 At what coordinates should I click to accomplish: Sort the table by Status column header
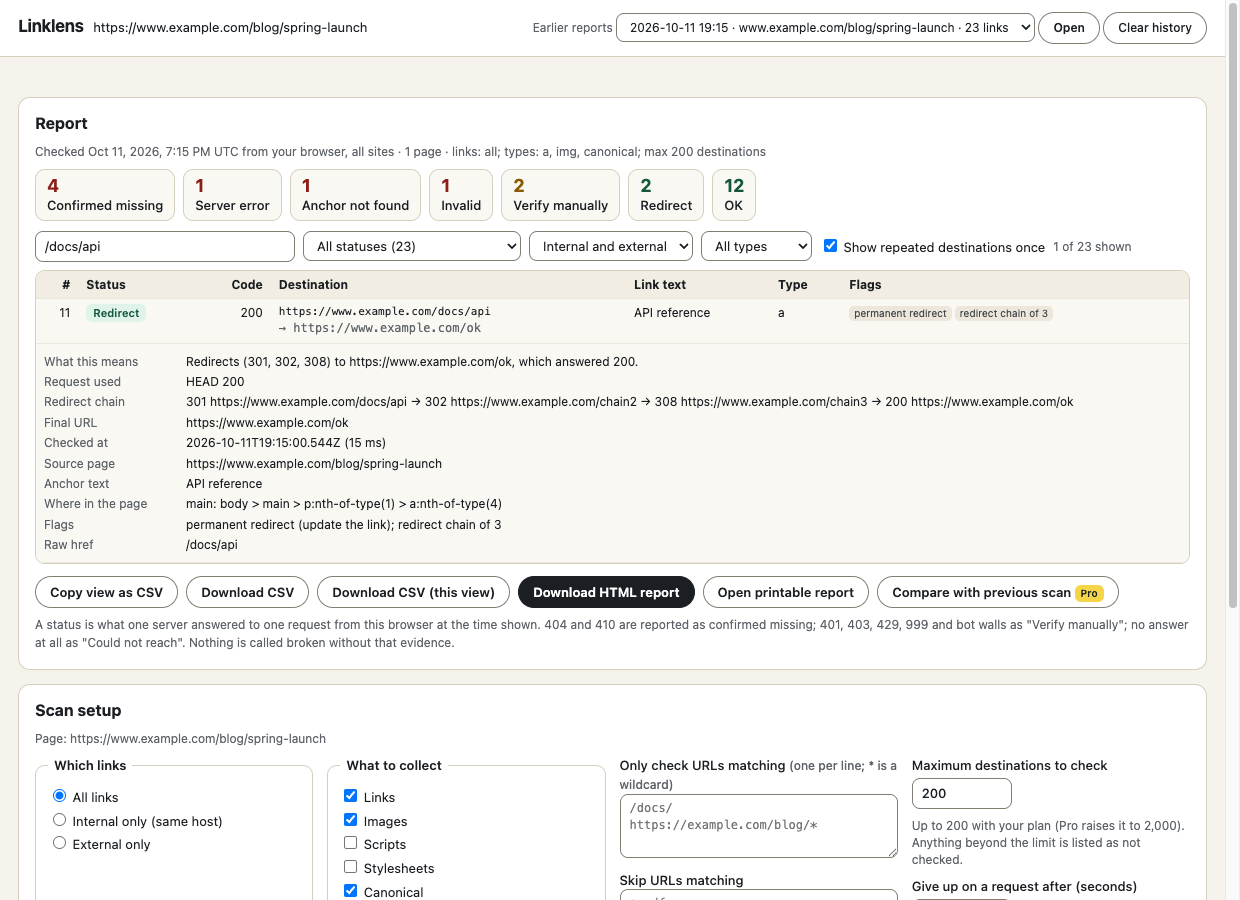pos(106,285)
